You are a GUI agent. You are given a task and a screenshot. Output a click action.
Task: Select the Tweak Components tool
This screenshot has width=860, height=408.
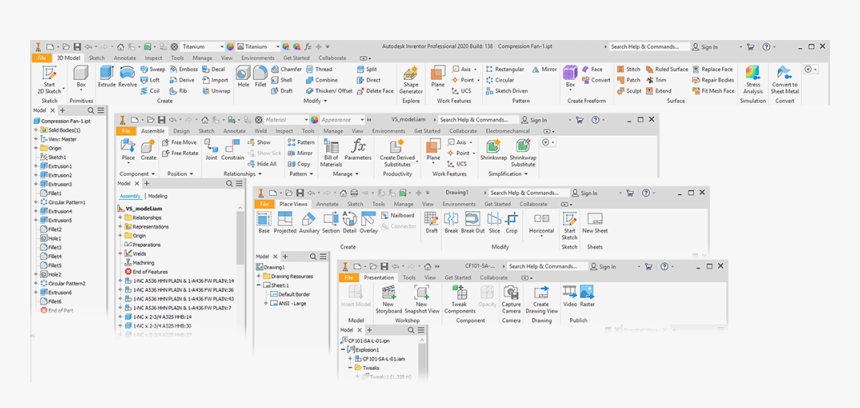[460, 299]
